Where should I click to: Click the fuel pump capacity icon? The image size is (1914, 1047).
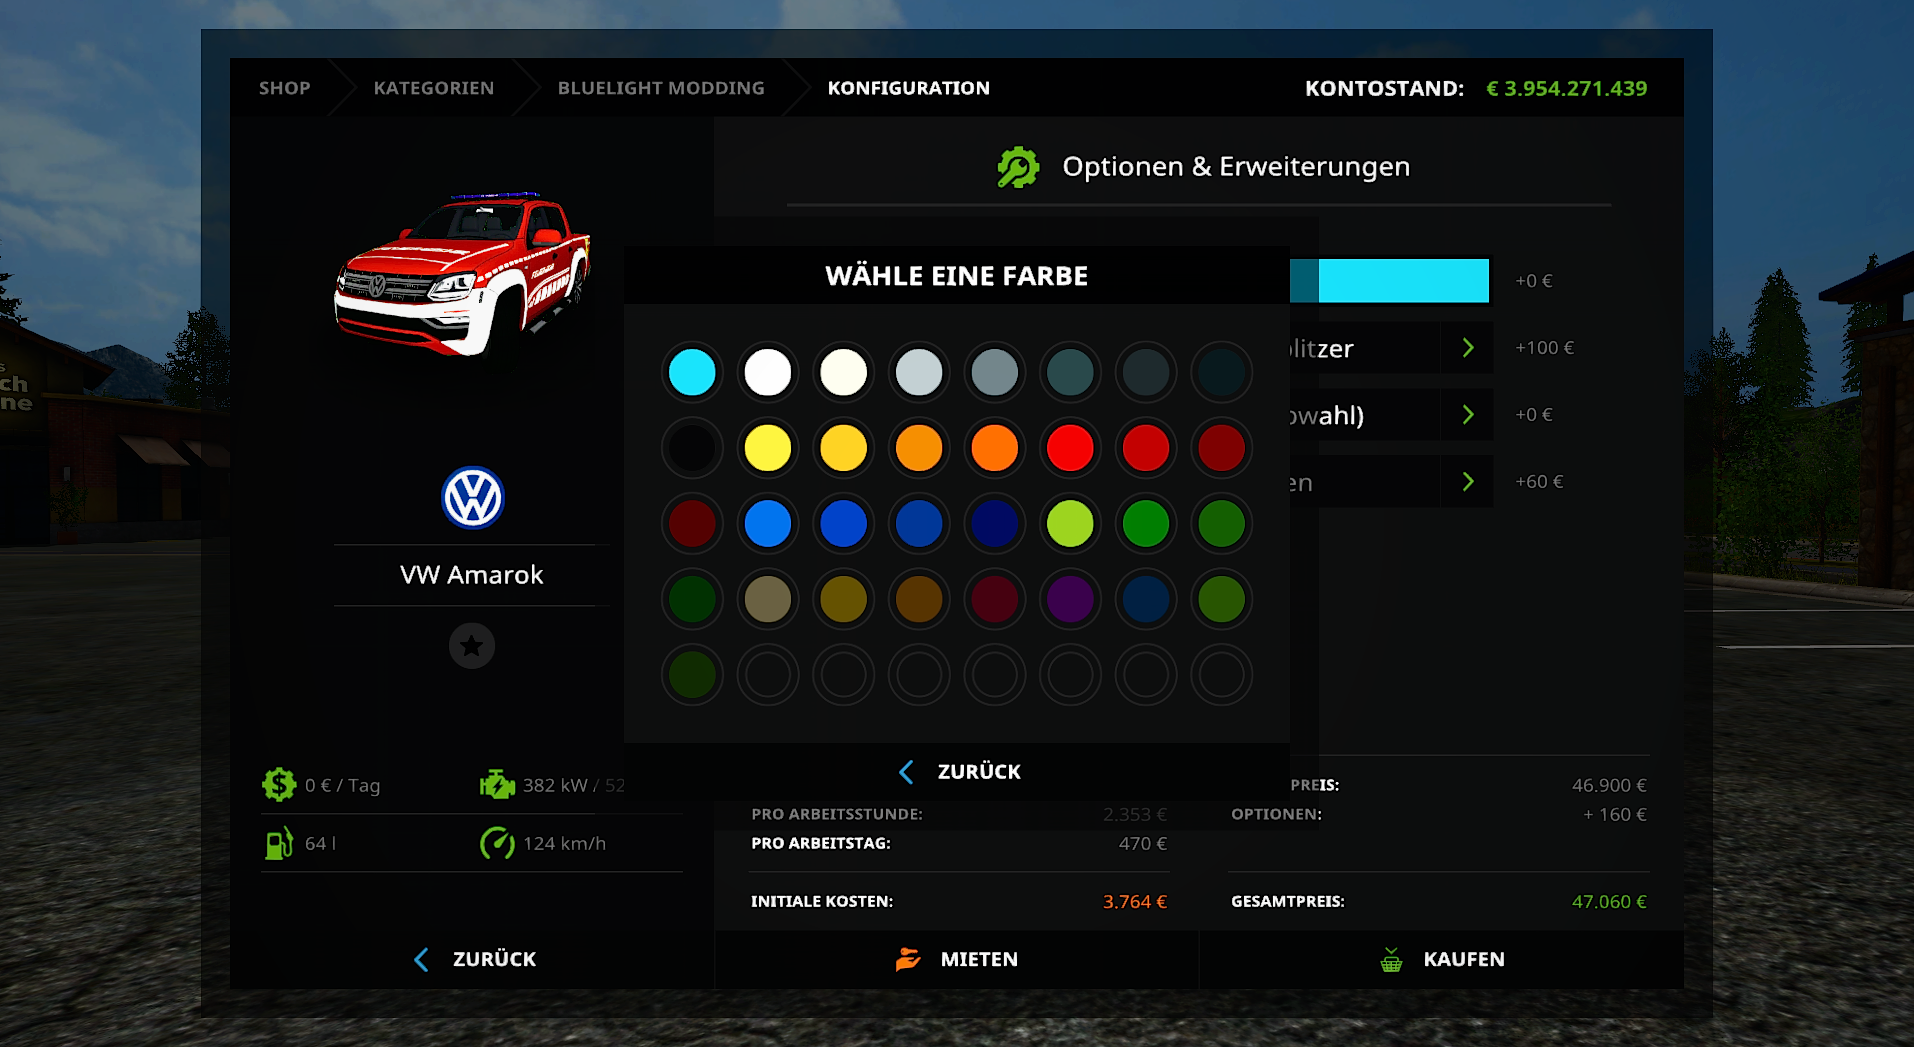(x=279, y=843)
